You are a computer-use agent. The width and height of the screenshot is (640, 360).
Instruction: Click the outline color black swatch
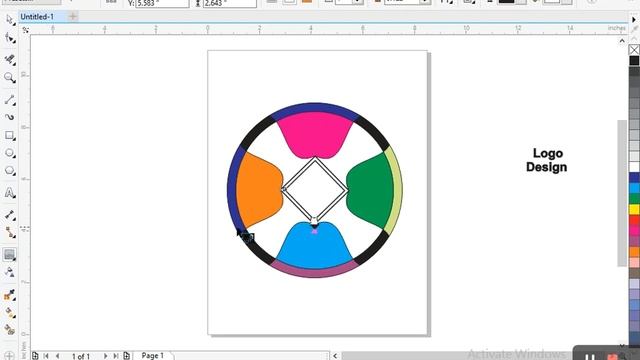506,2
